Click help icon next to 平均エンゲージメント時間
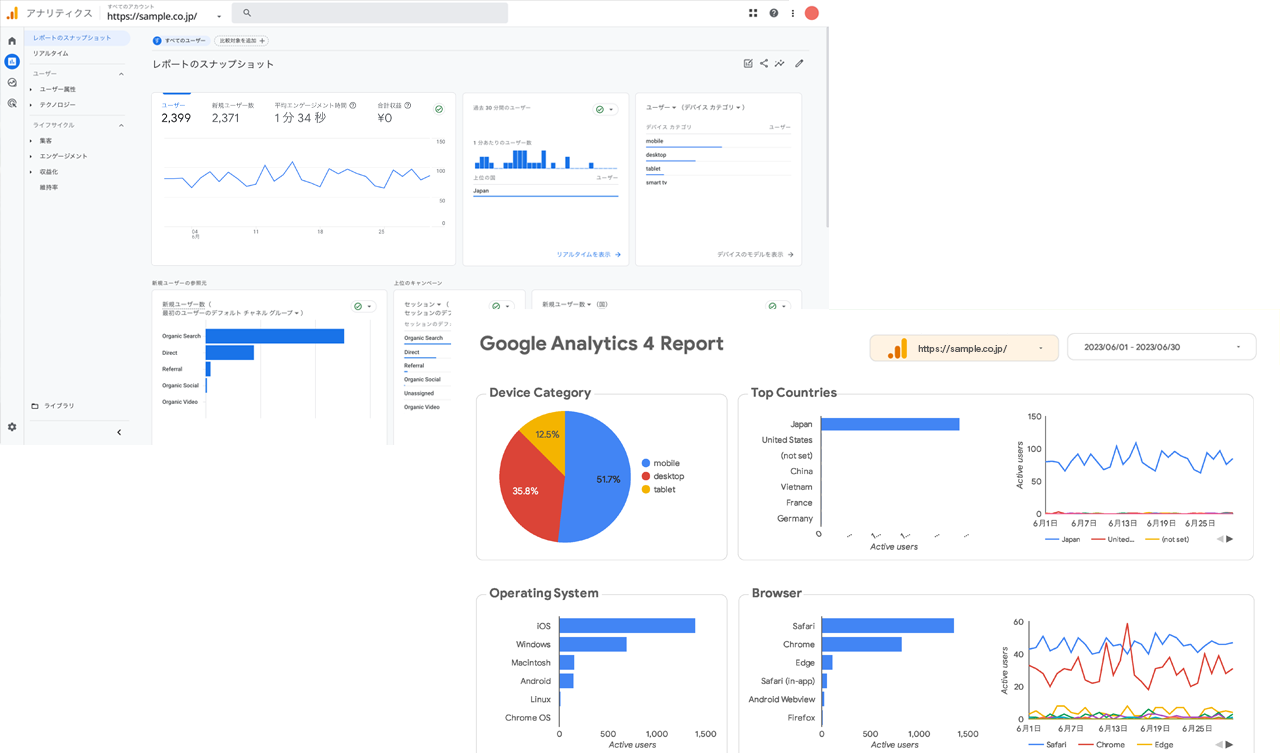 353,105
